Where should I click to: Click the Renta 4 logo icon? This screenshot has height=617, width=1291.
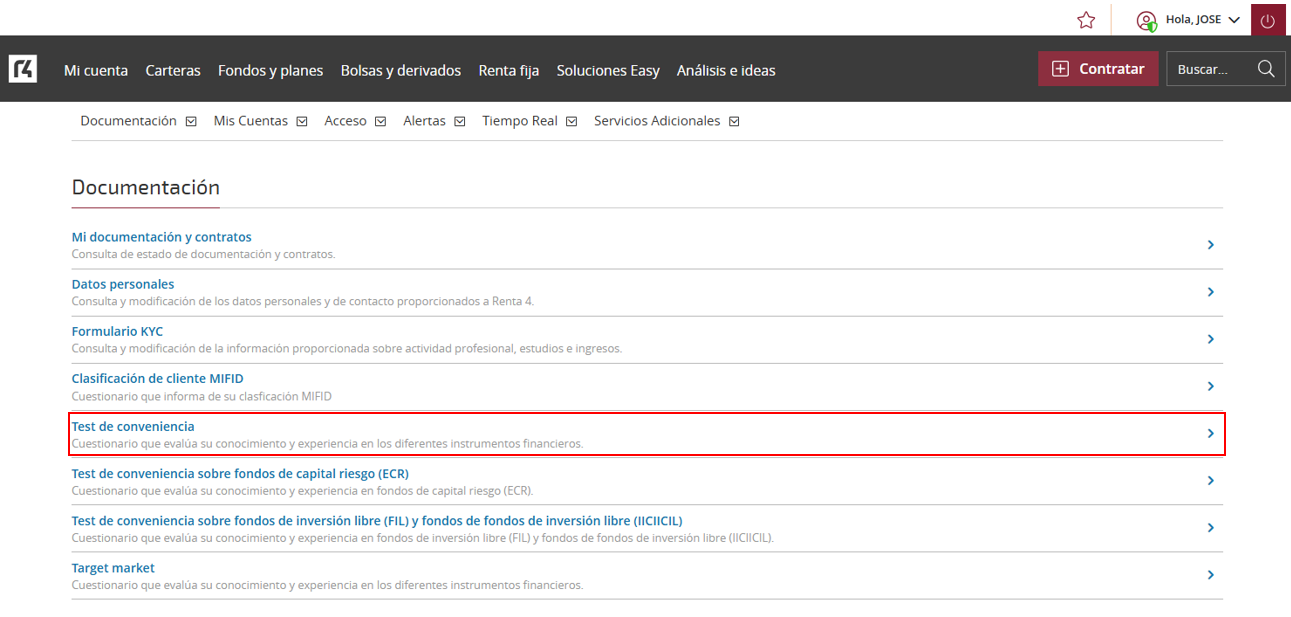click(x=23, y=69)
